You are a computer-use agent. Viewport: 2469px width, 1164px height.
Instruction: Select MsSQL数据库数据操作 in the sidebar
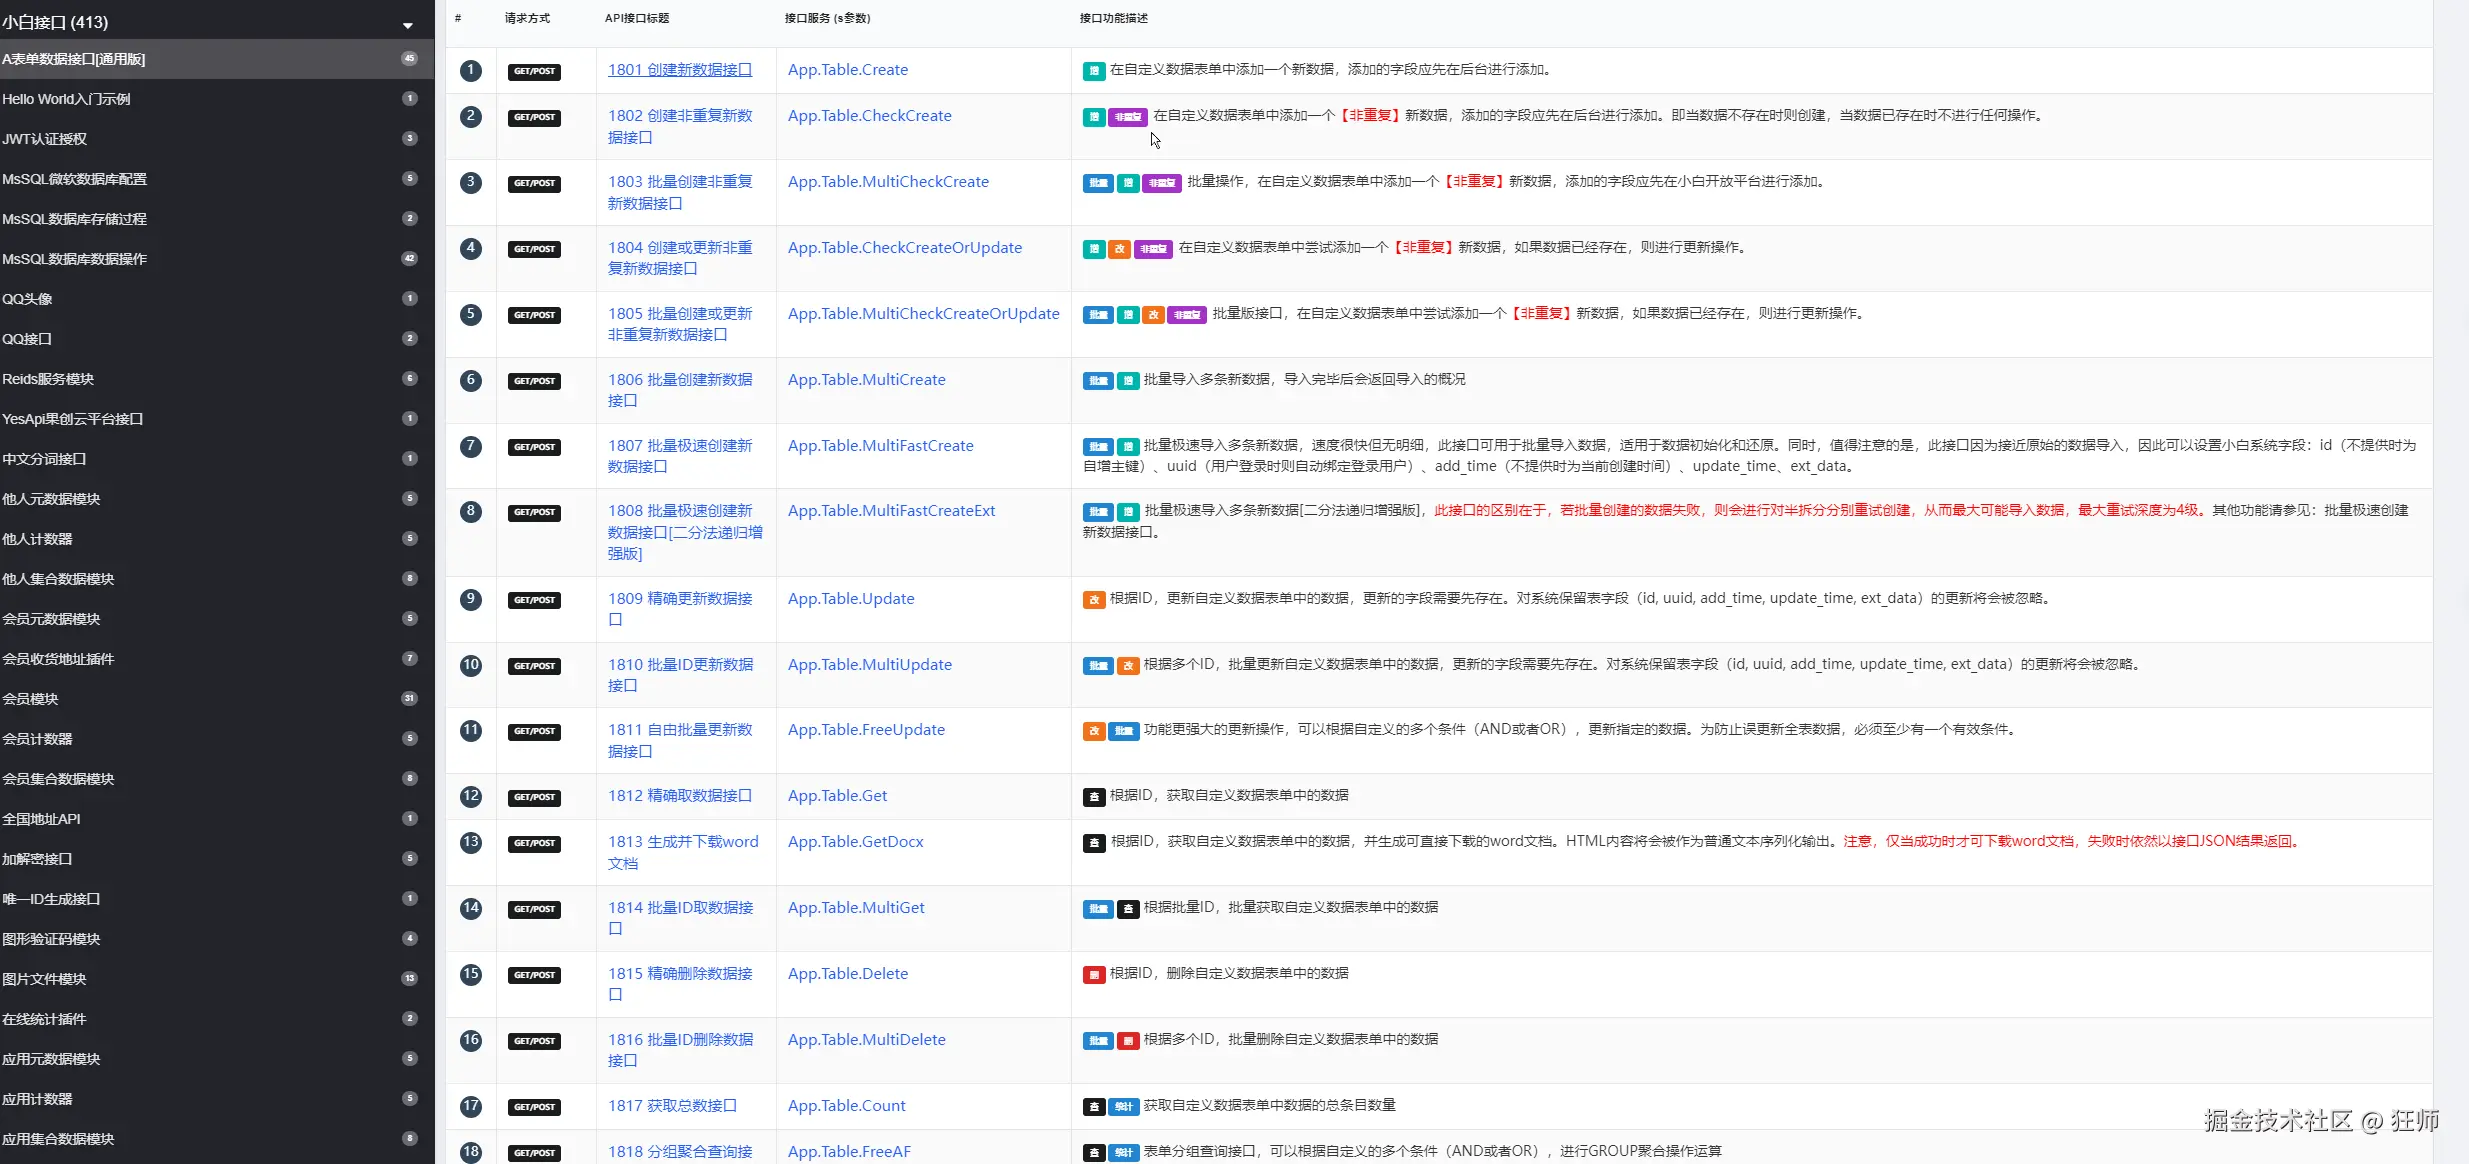pyautogui.click(x=75, y=259)
